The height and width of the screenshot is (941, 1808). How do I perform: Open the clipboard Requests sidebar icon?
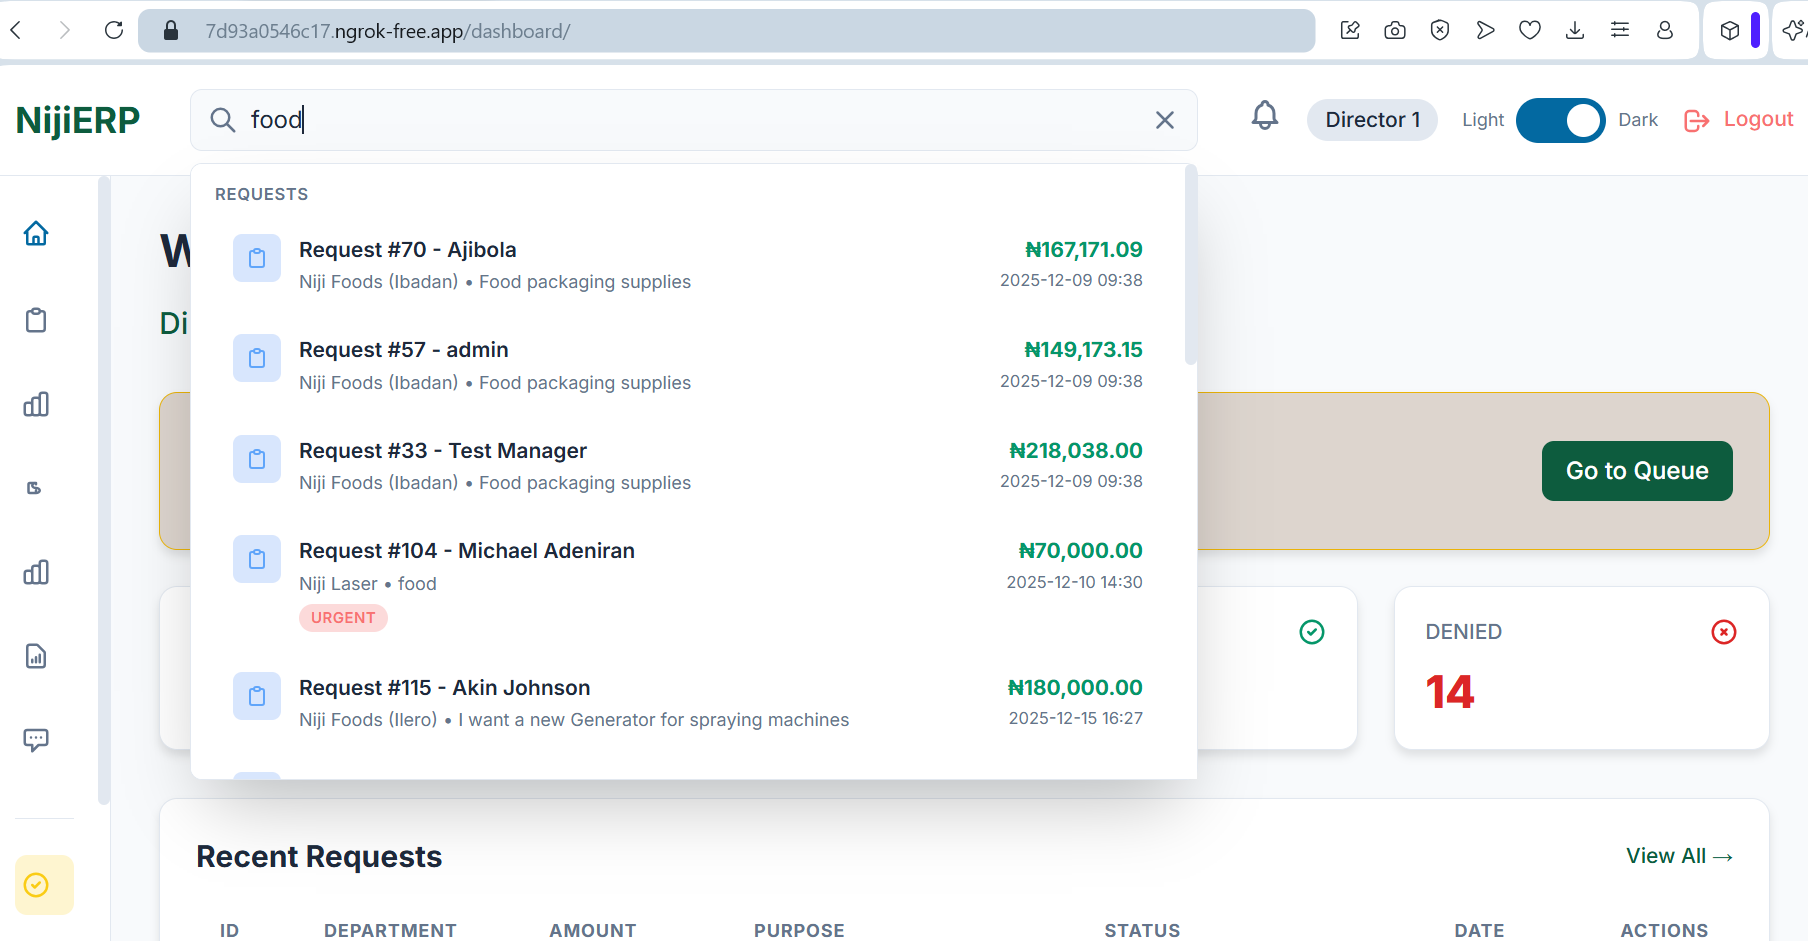click(x=36, y=320)
